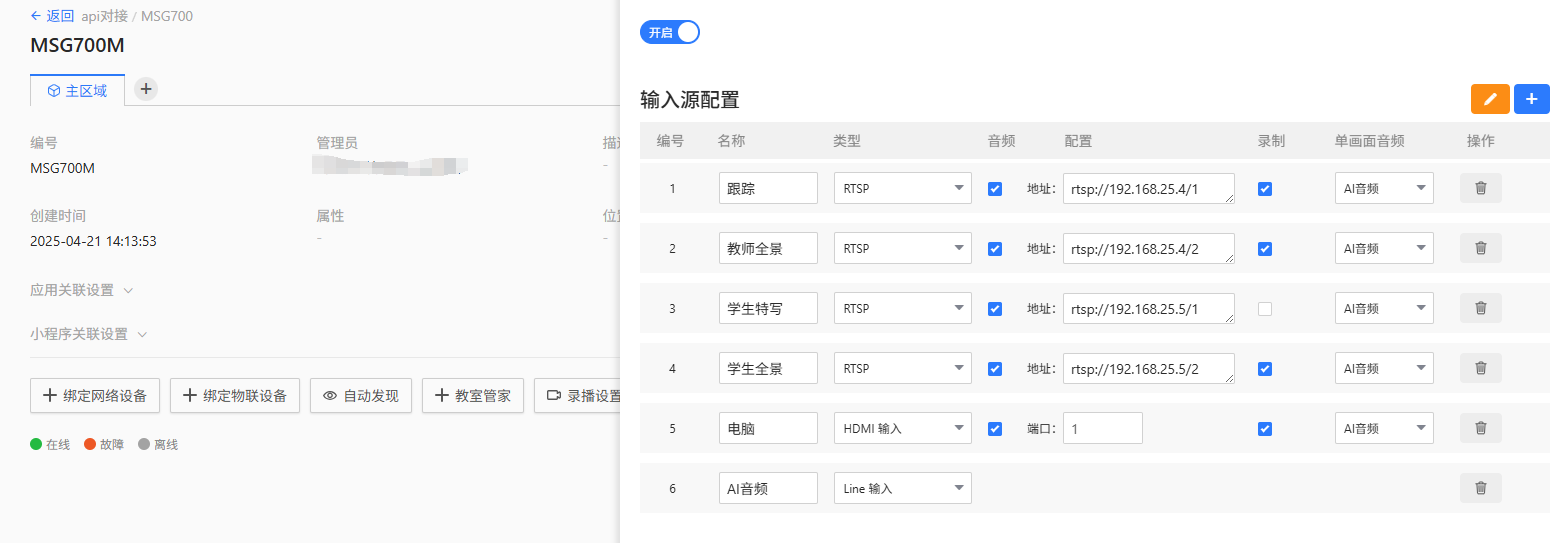The height and width of the screenshot is (543, 1562).
Task: Expand the 应用关联设置 section
Action: (x=82, y=290)
